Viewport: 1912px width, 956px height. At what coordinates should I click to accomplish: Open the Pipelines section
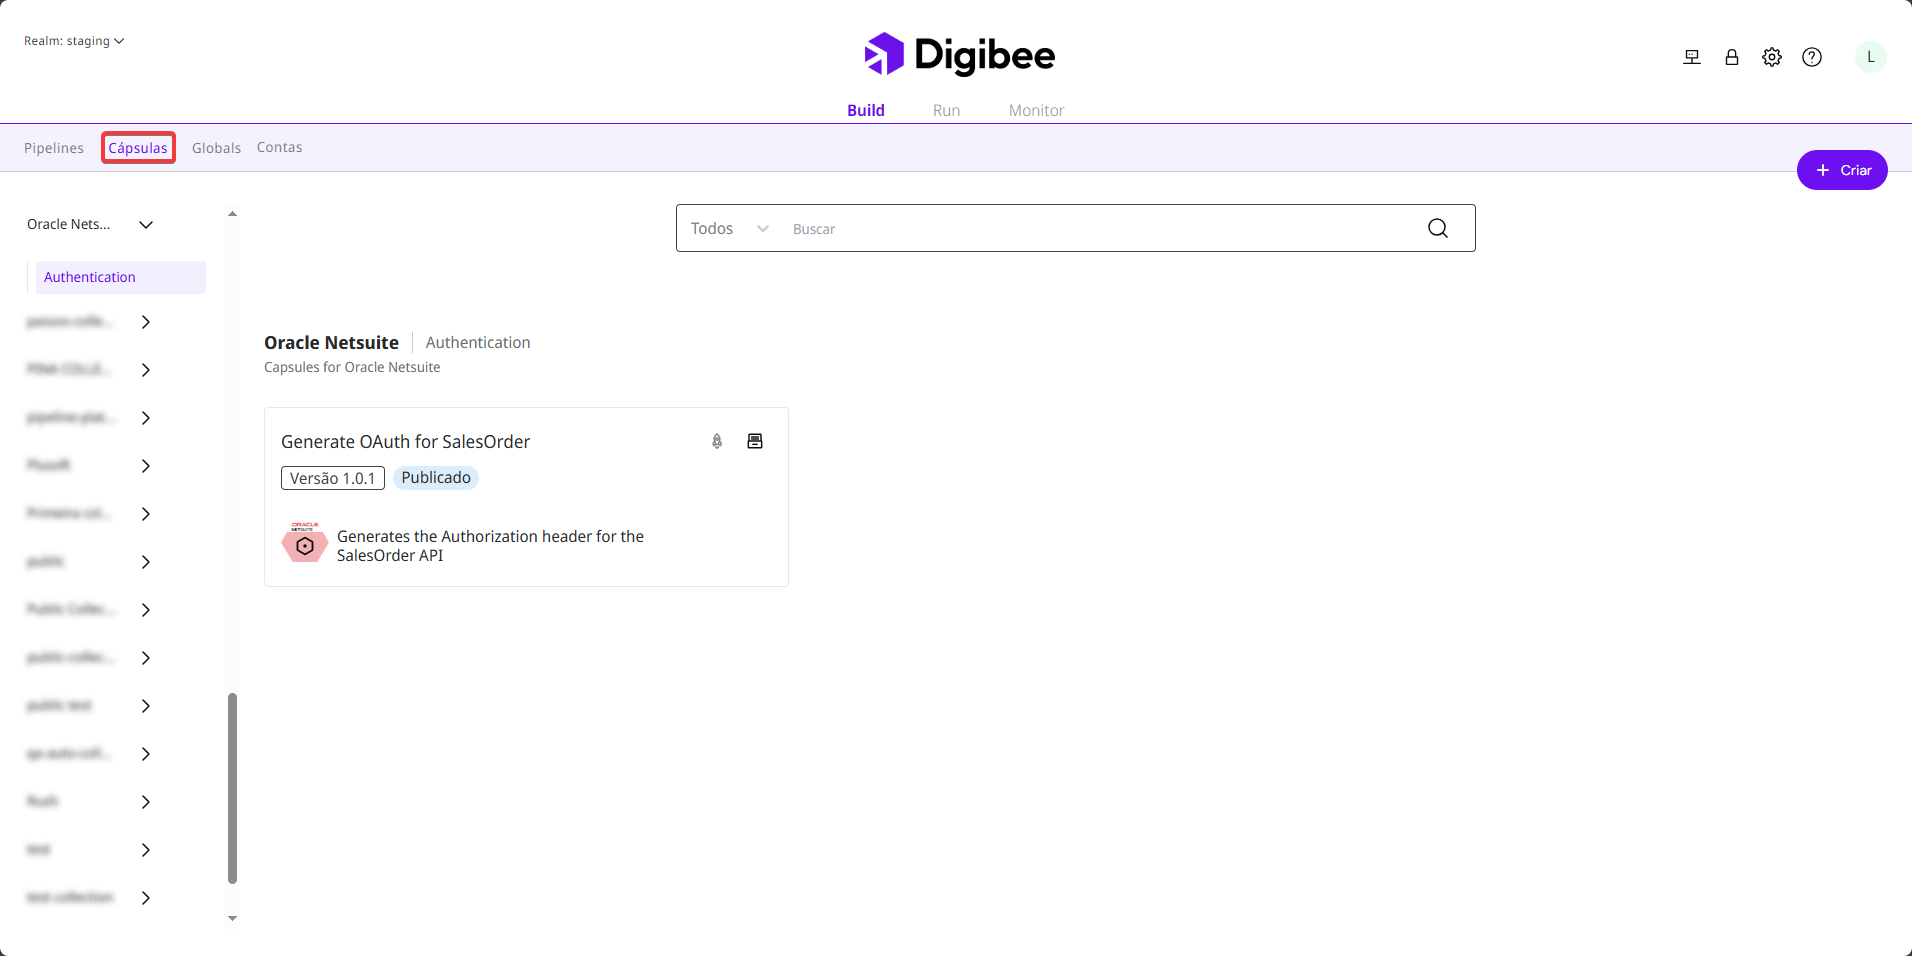(x=54, y=148)
